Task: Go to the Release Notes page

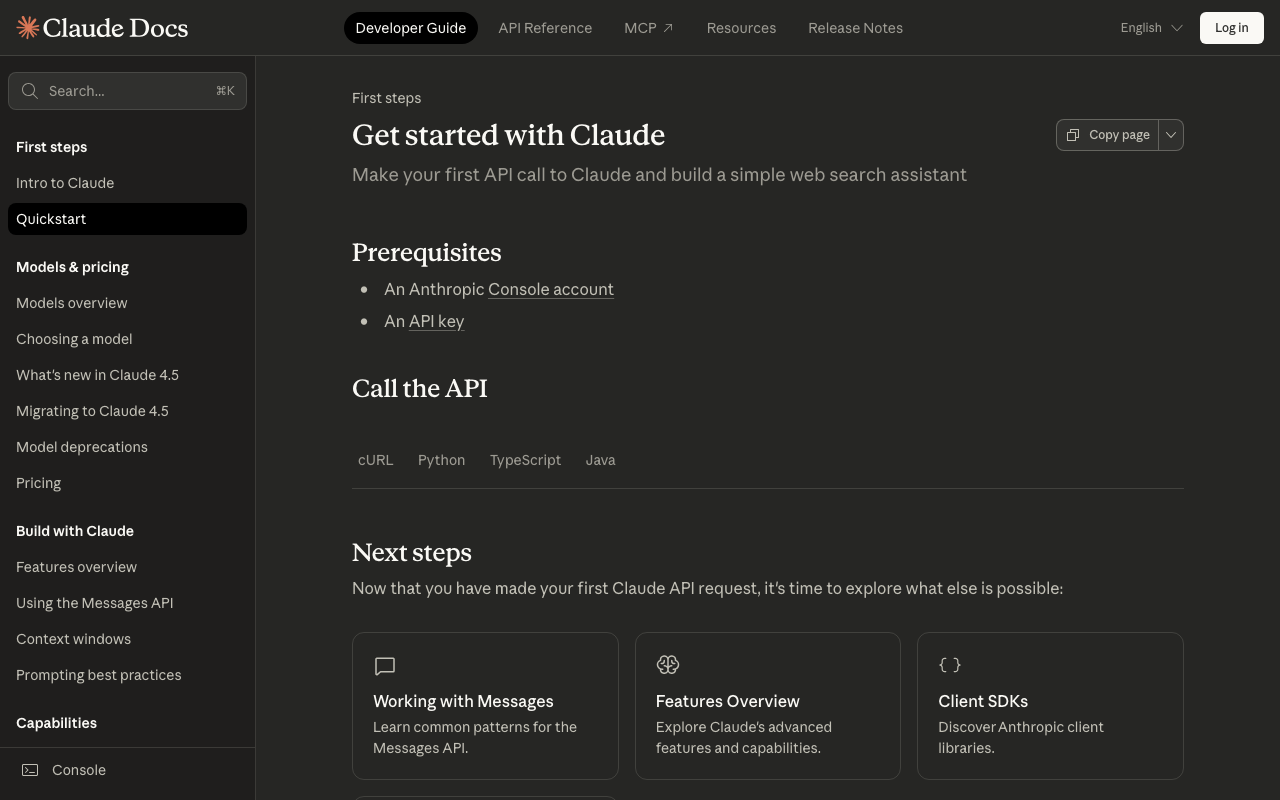Action: point(855,28)
